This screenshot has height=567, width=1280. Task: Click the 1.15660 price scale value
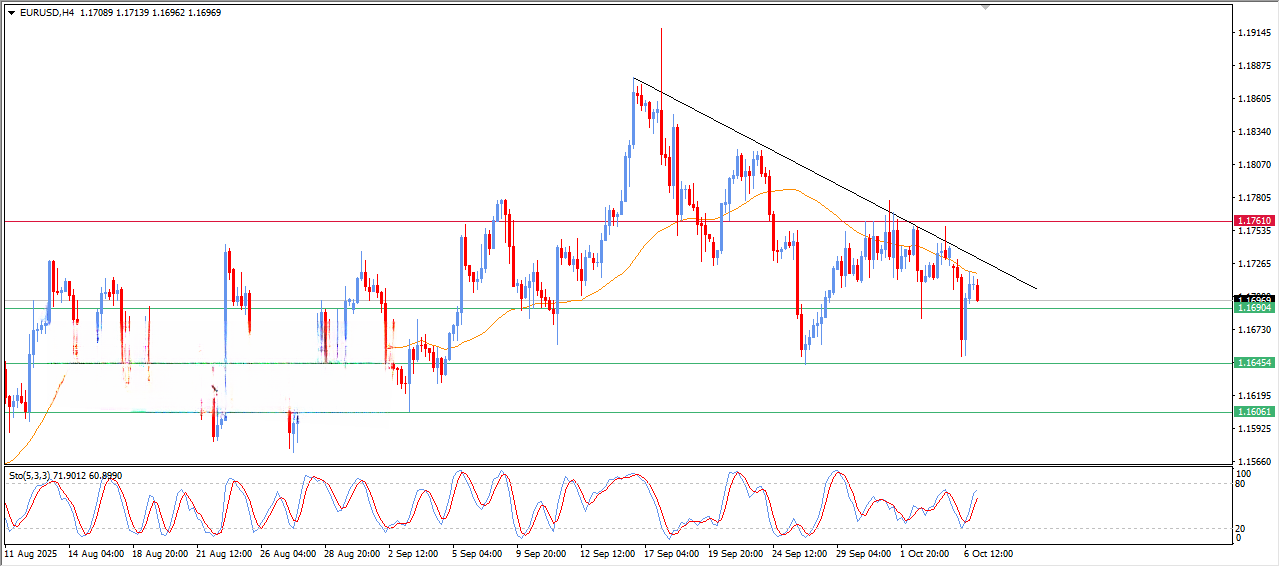(1254, 461)
